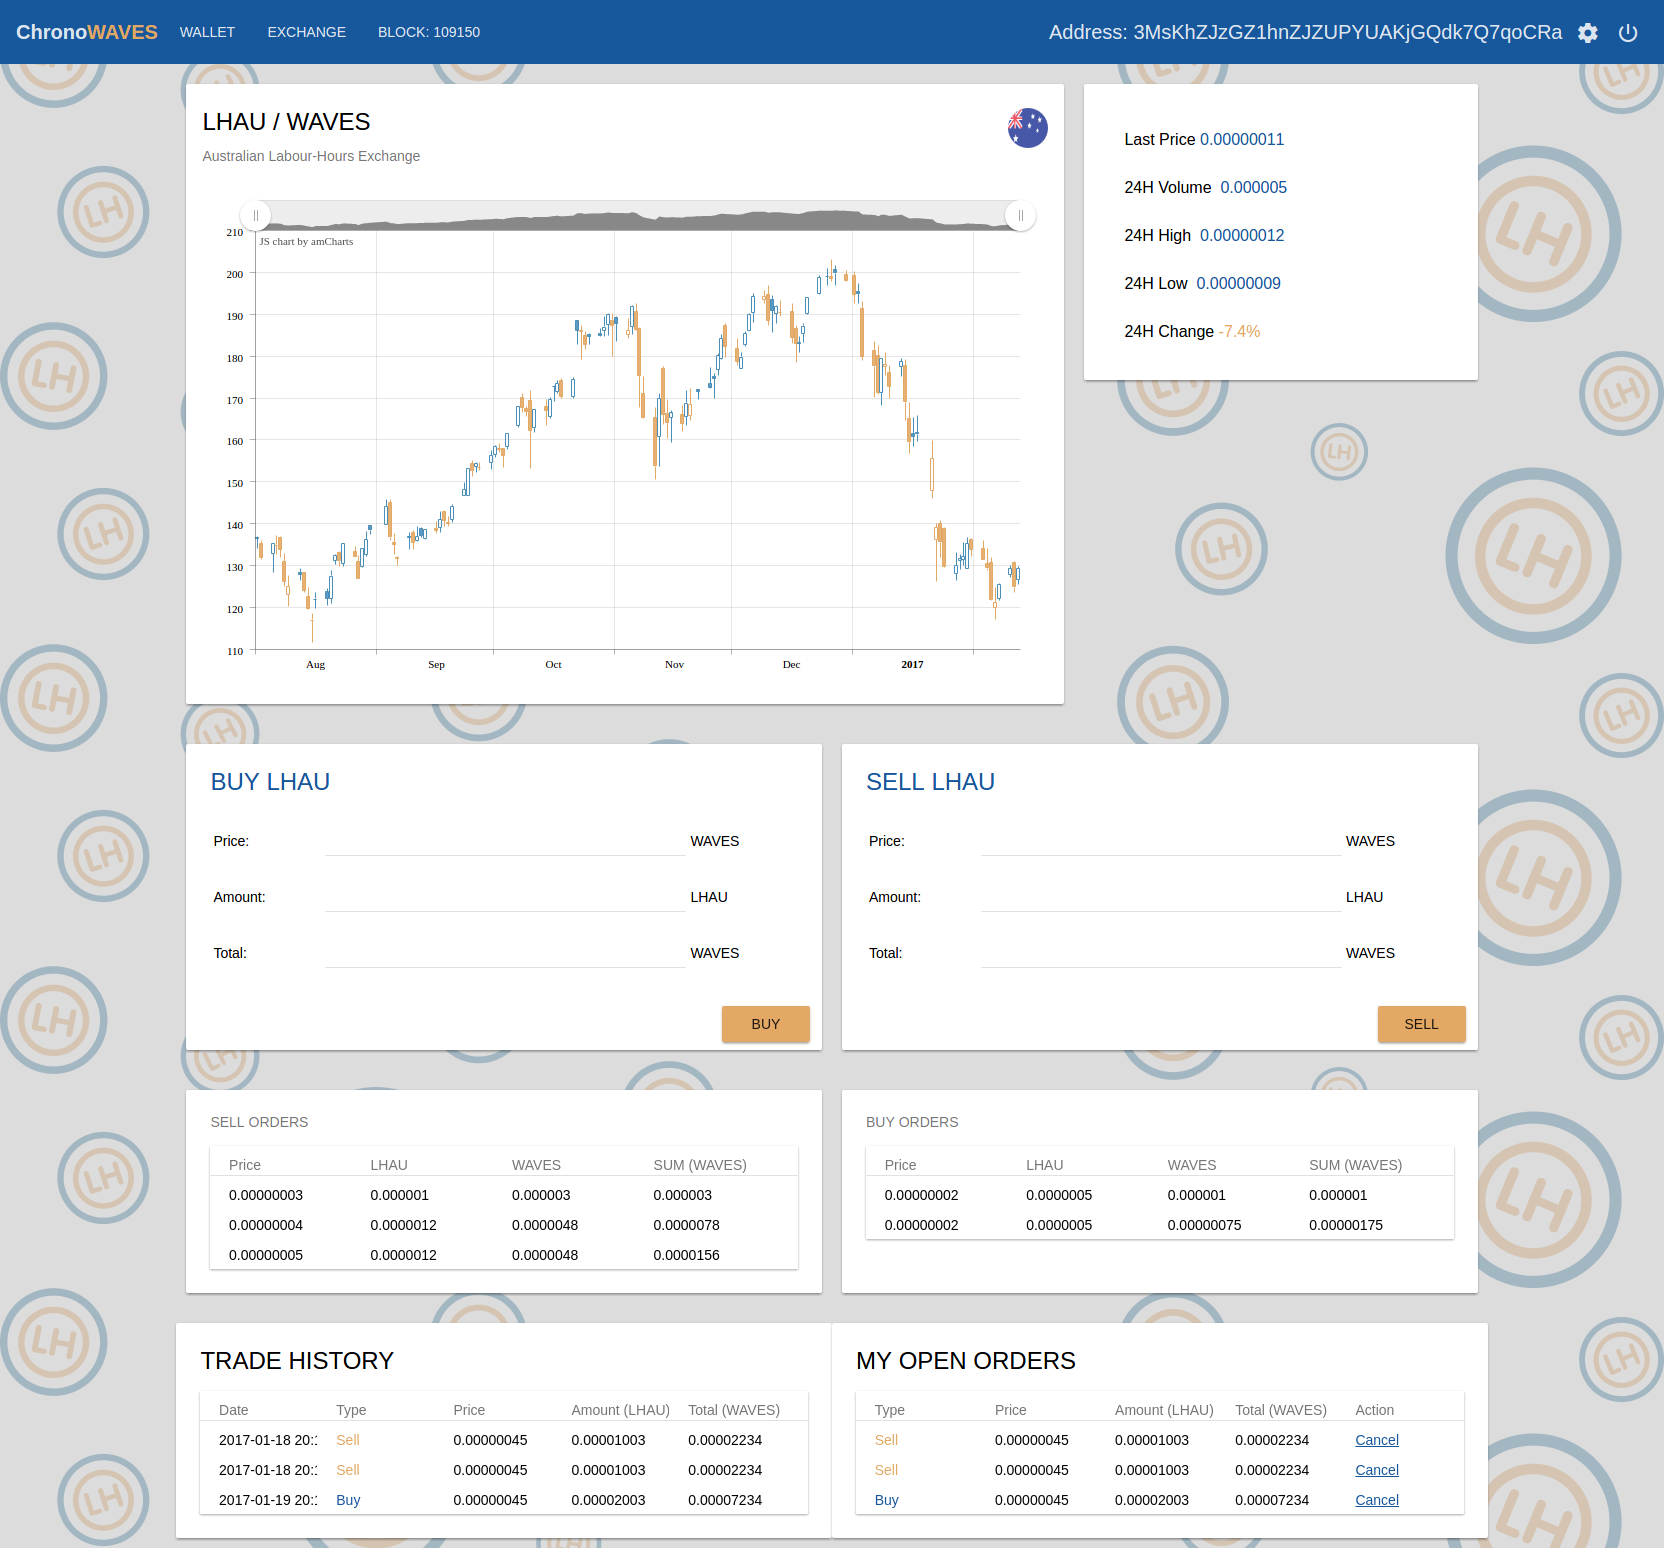Grab the left chart range slider handle

(255, 216)
